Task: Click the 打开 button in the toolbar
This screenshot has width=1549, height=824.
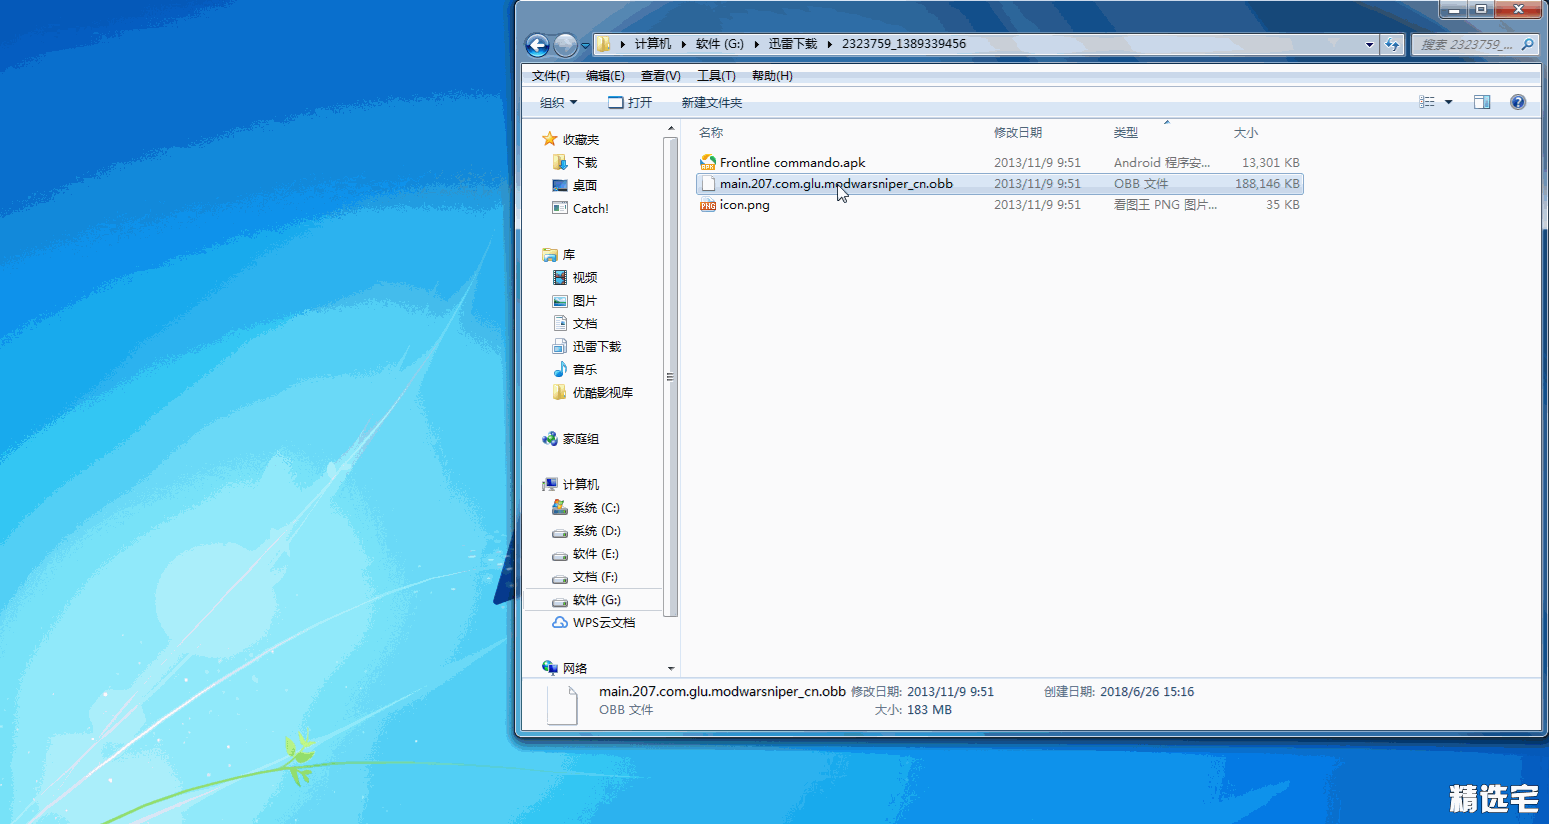Action: point(630,102)
